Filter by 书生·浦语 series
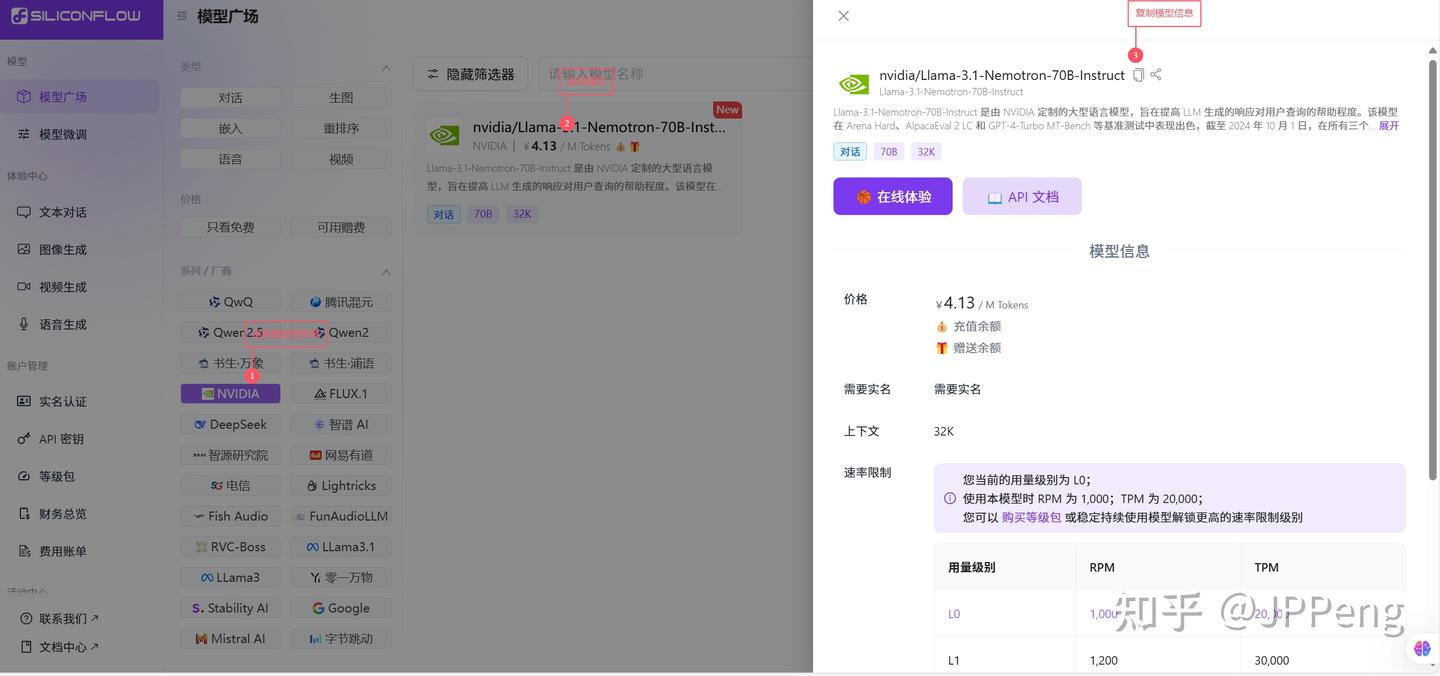 pos(341,363)
